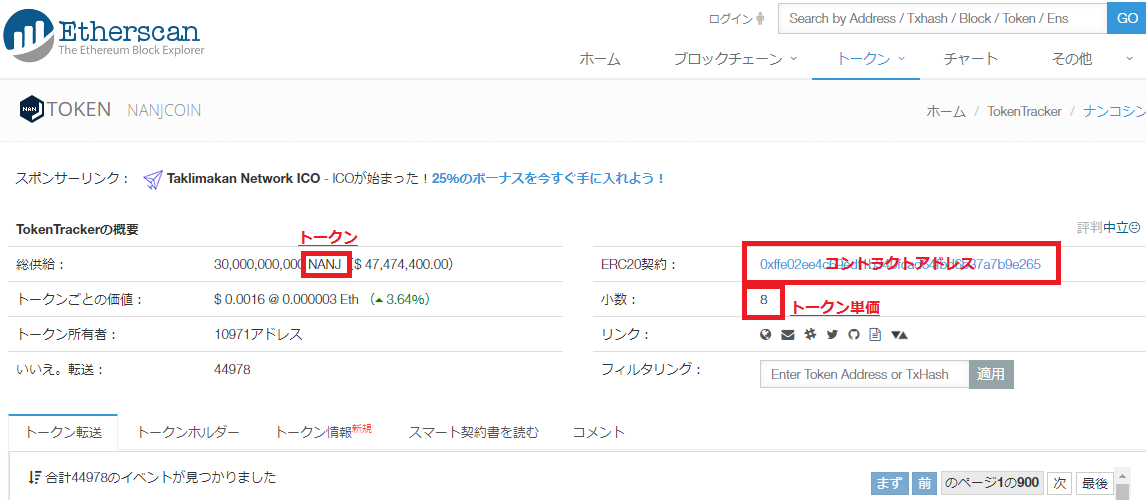The image size is (1146, 500).
Task: Click the 25%のボーナス sponsor link
Action: 548,178
